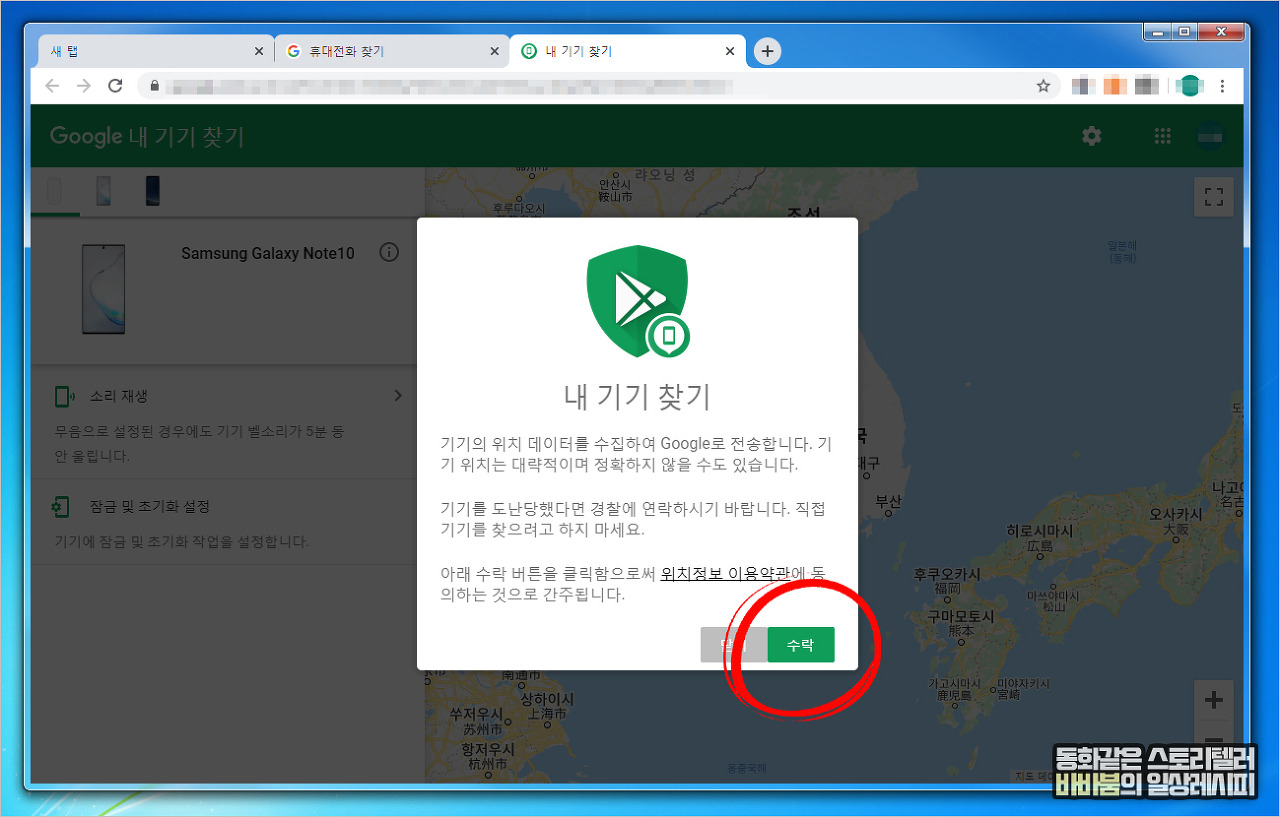Click the gray cancel button beside 수락
The image size is (1280, 817).
pyautogui.click(x=734, y=645)
